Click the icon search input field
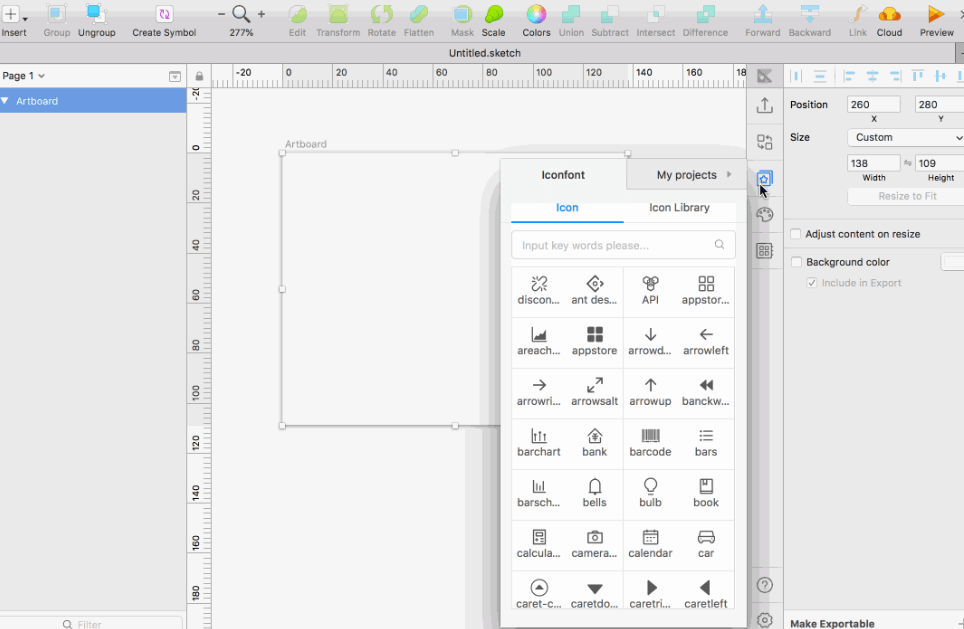This screenshot has width=964, height=629. (x=623, y=245)
